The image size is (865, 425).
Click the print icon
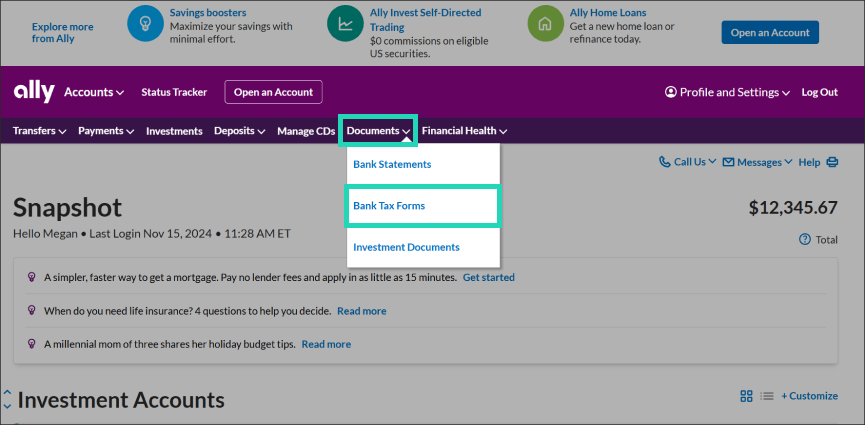[x=832, y=162]
